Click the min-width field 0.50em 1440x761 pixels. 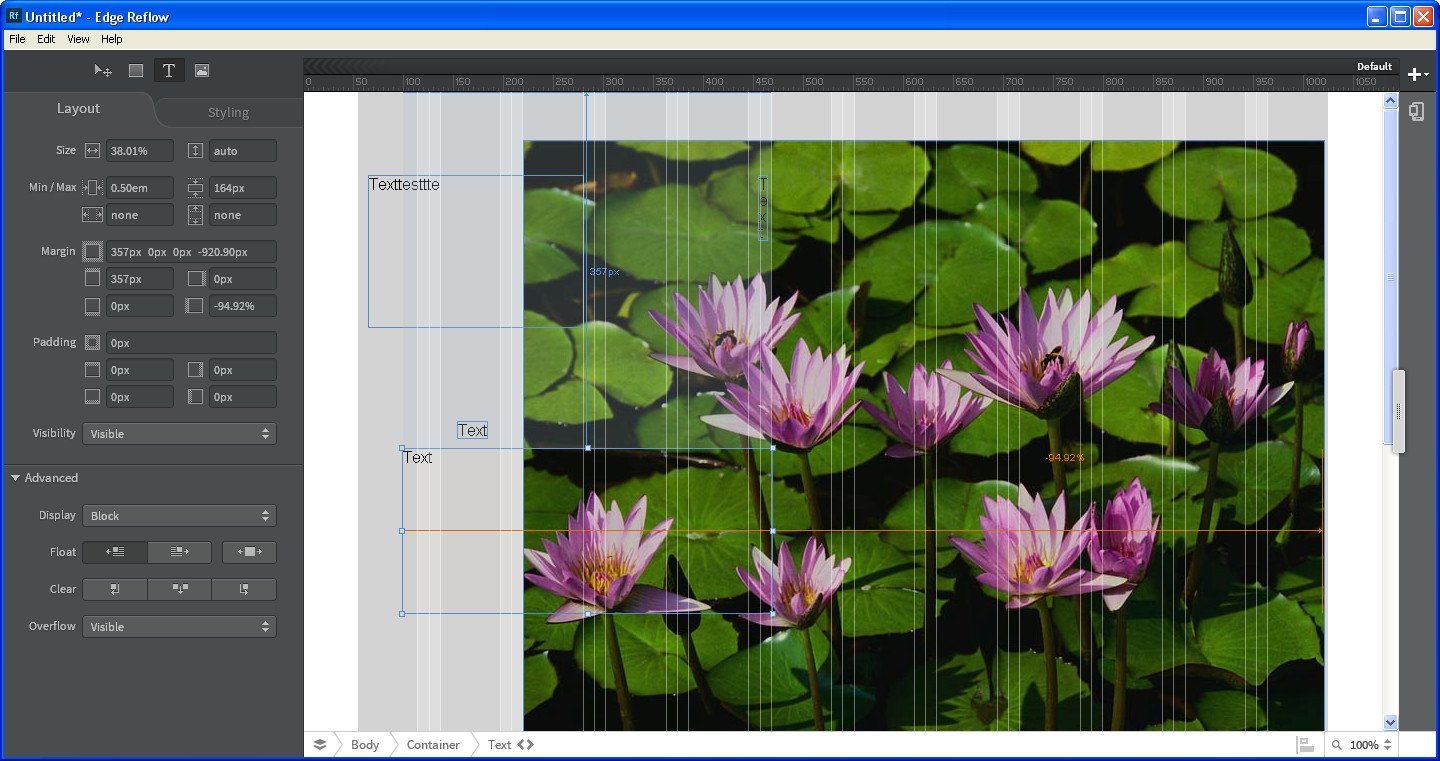[140, 188]
